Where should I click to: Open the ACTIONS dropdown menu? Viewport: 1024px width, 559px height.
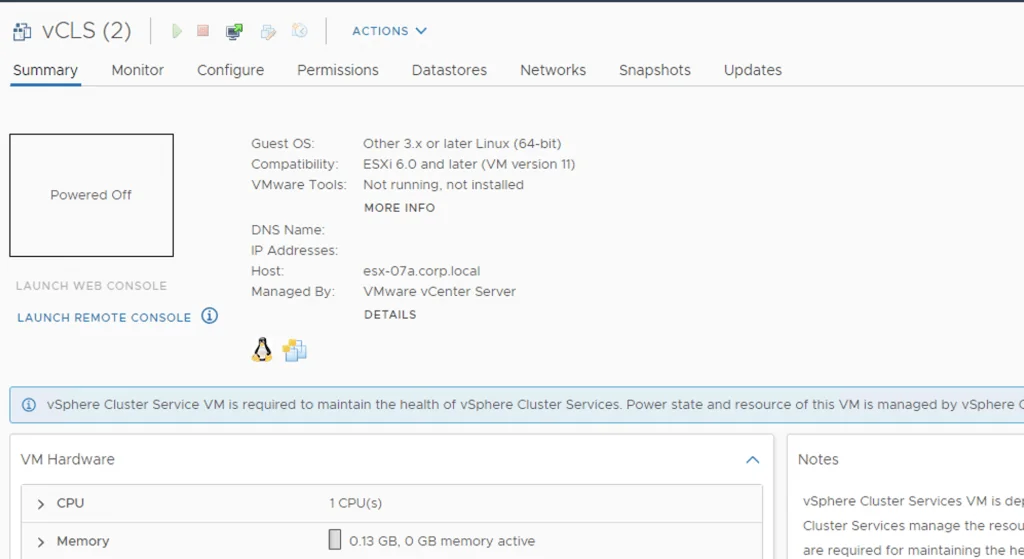coord(389,31)
